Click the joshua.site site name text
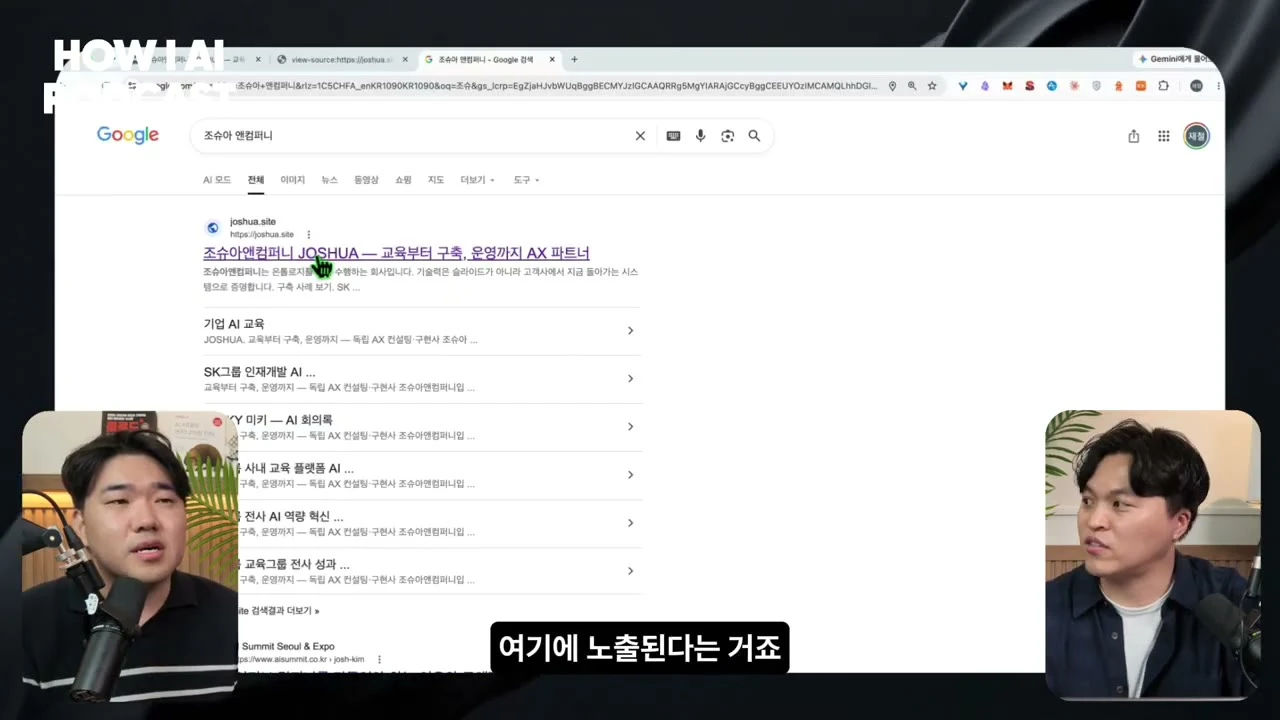1280x720 pixels. coord(253,222)
